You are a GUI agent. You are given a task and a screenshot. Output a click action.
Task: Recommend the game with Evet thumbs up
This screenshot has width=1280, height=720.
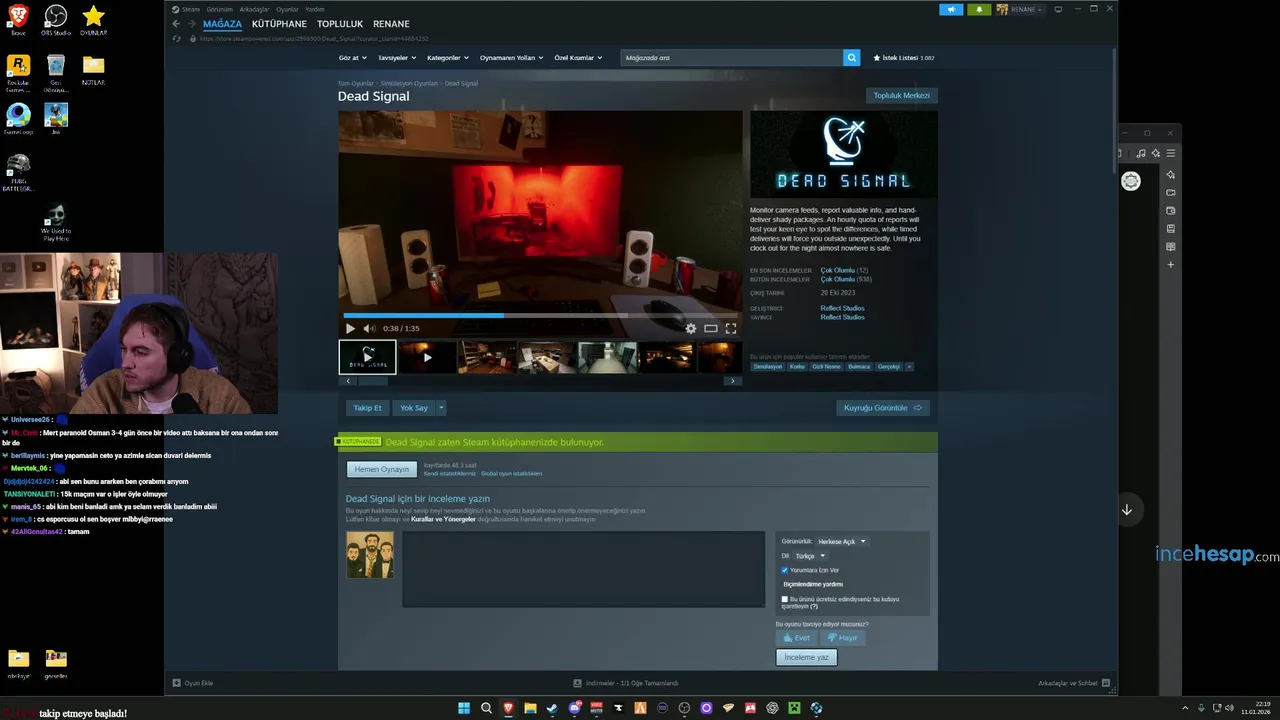796,638
